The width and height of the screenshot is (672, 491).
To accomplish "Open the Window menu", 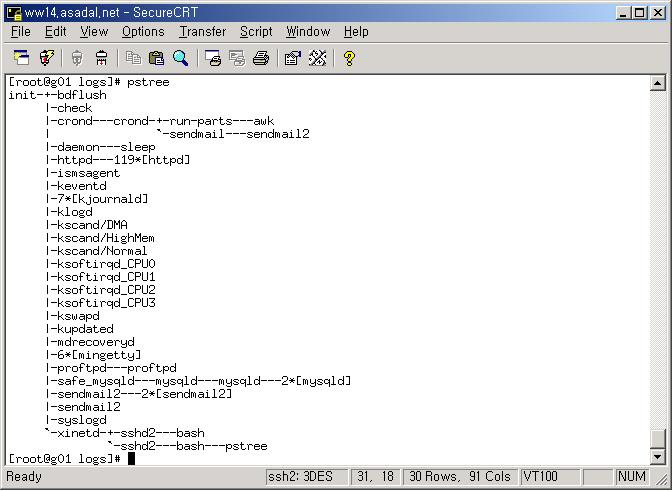I will point(307,32).
